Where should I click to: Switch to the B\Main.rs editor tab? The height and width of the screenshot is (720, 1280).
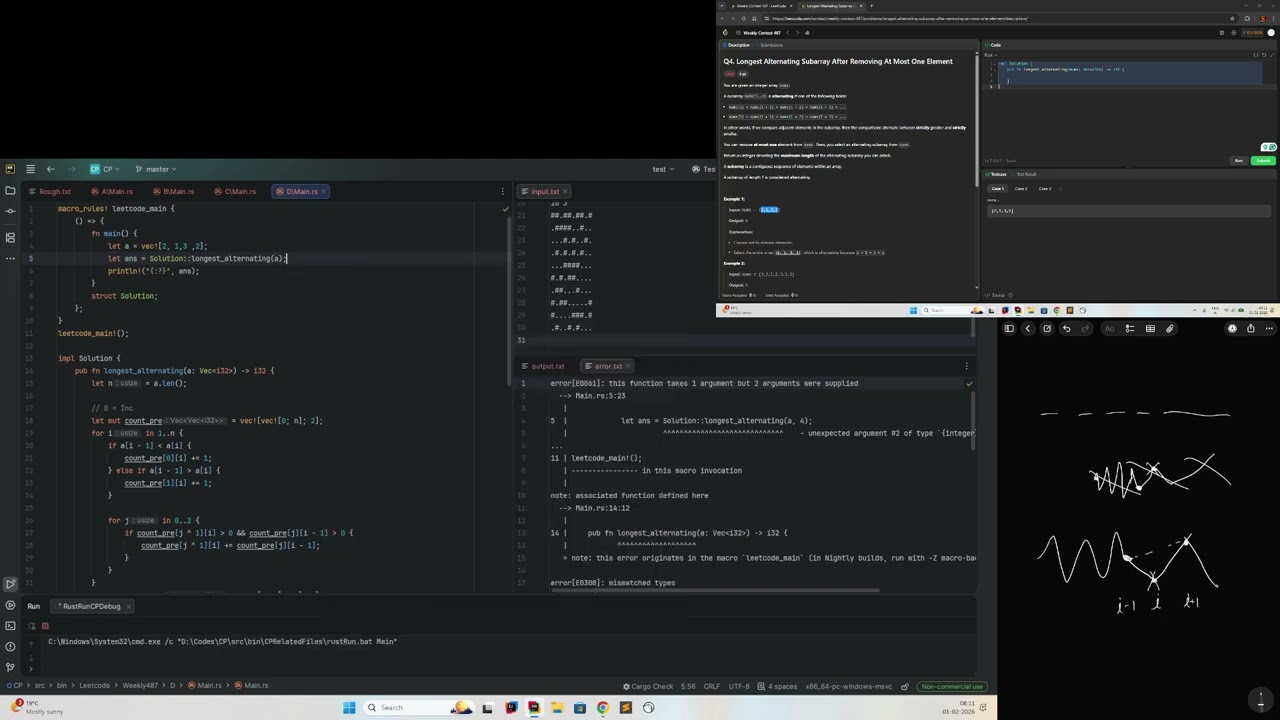pos(174,191)
